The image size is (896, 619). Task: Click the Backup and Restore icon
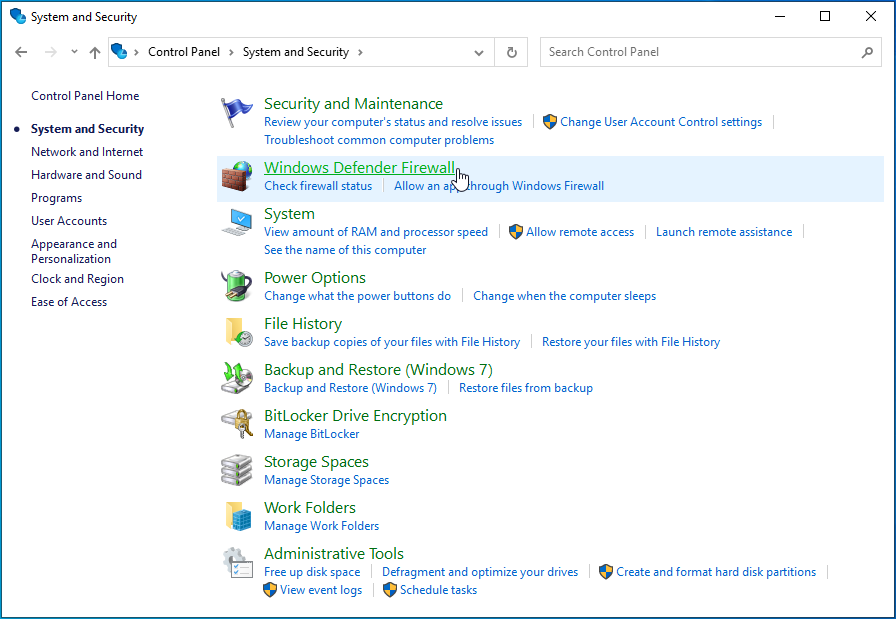click(x=237, y=378)
